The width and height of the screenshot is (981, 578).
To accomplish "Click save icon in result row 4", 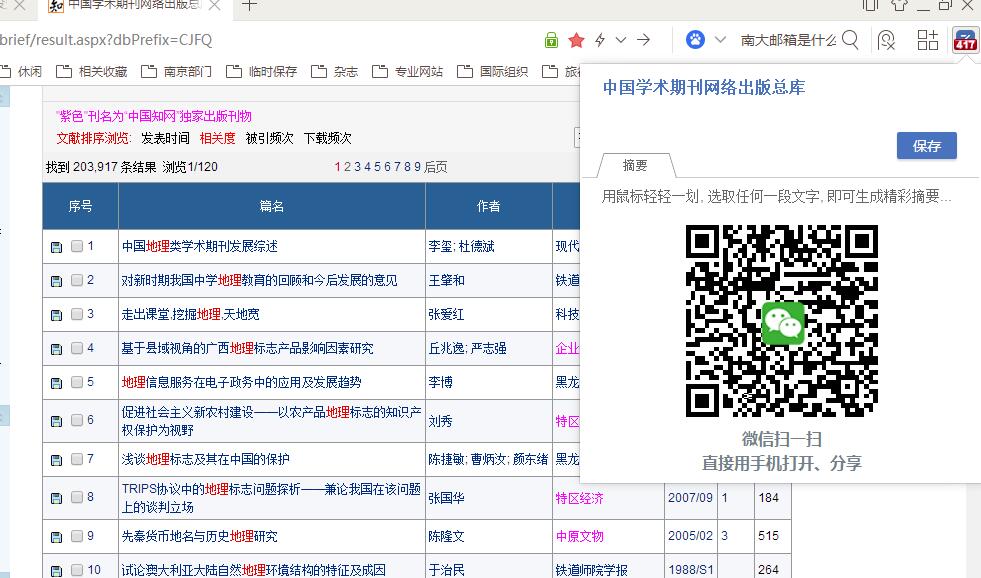I will [56, 348].
